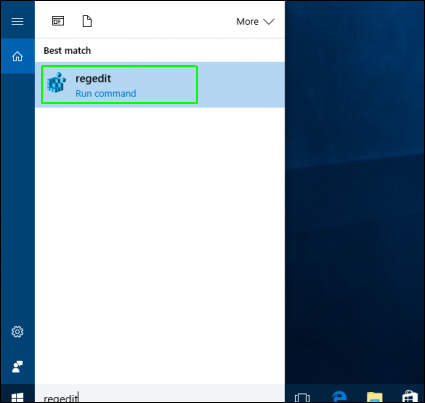Click the chevron arrow beside More
This screenshot has width=425, height=403.
click(269, 22)
